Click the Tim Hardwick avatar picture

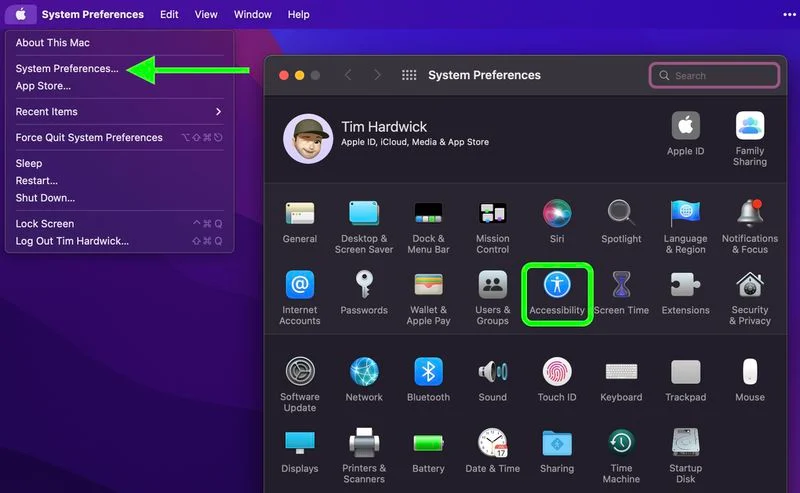308,138
